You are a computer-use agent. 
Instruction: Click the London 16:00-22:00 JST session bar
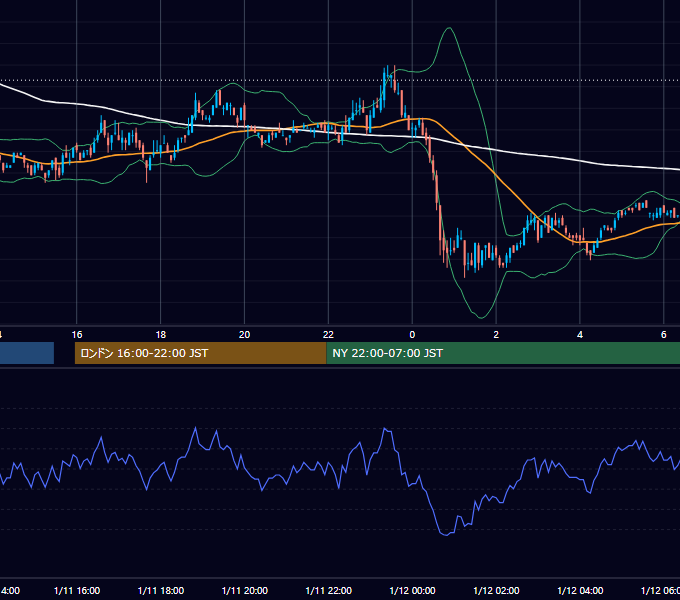200,353
